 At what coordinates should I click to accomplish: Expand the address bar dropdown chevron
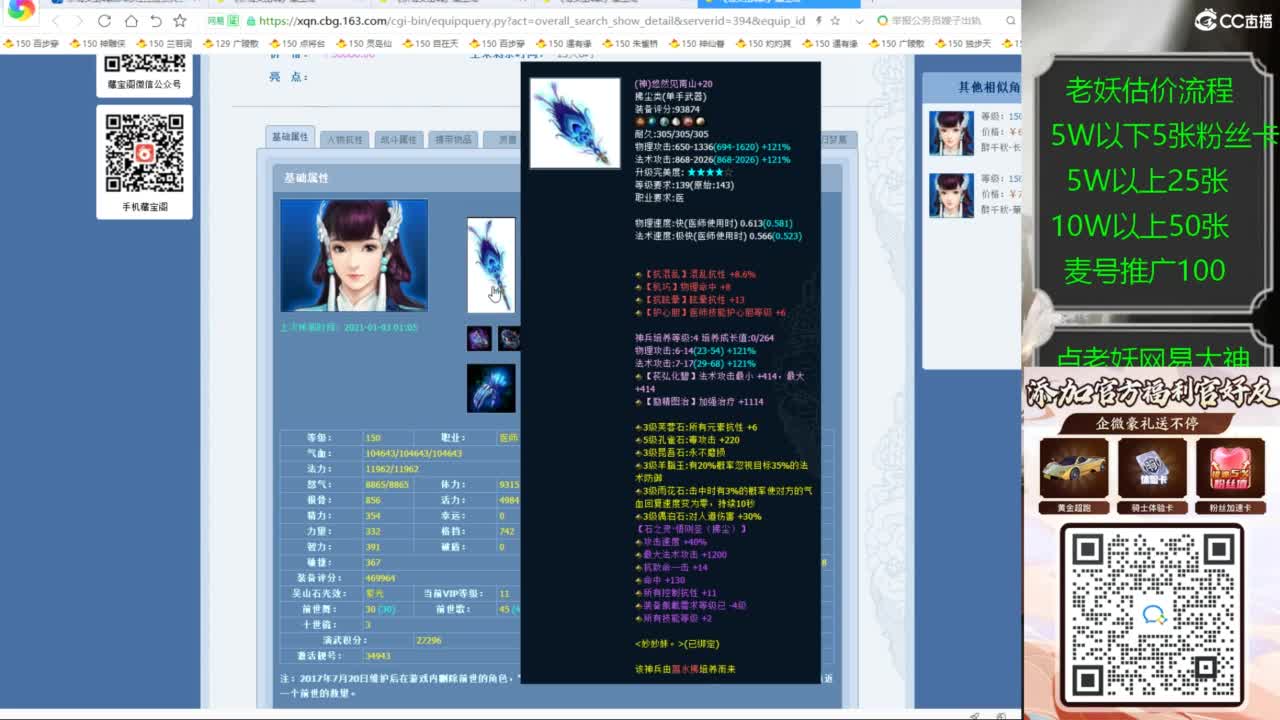point(859,21)
